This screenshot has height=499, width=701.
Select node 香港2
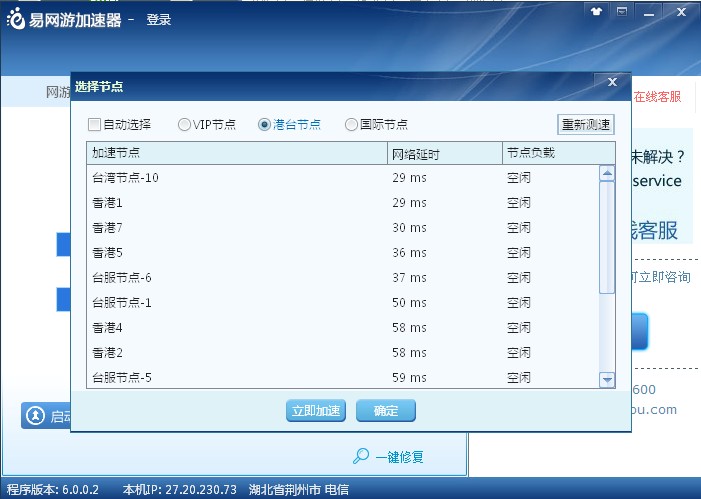(x=342, y=353)
